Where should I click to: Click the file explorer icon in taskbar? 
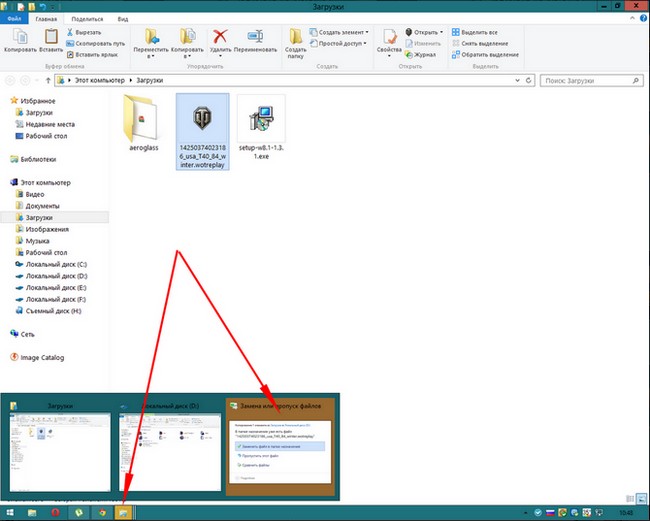click(x=123, y=511)
